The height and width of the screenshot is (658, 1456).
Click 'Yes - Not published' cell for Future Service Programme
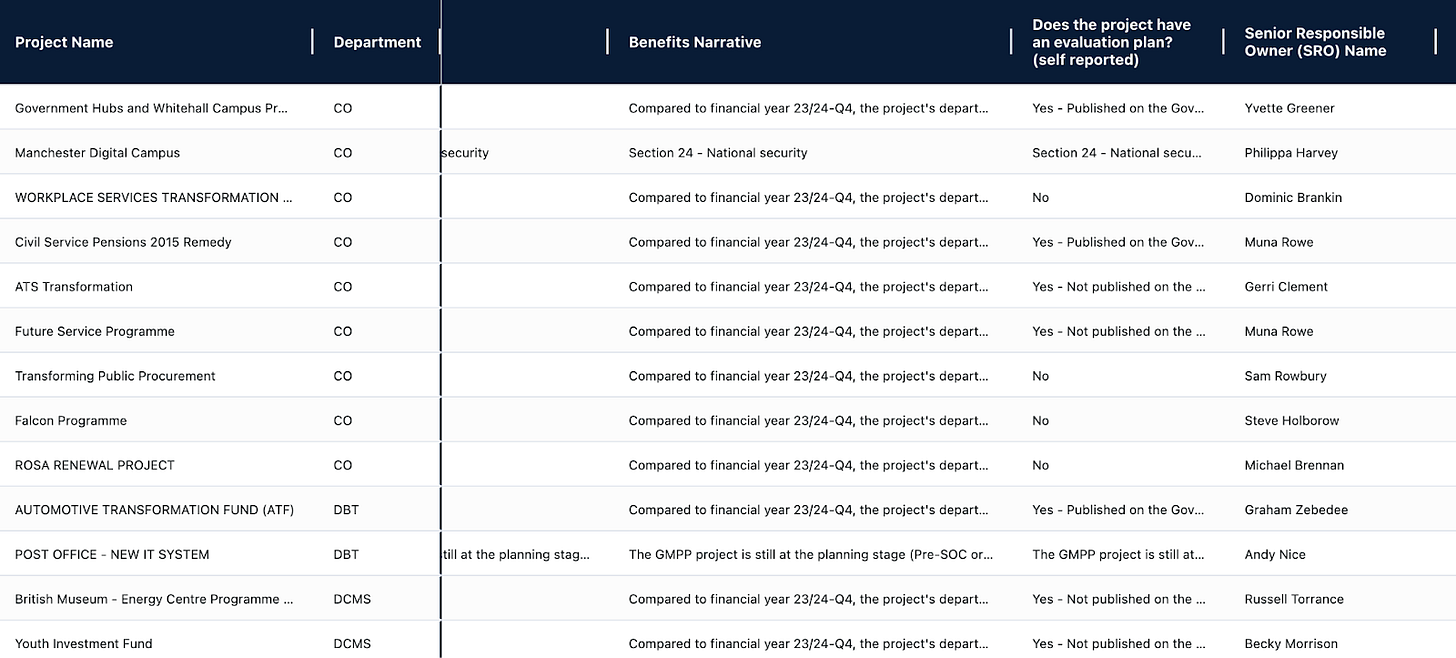1119,331
